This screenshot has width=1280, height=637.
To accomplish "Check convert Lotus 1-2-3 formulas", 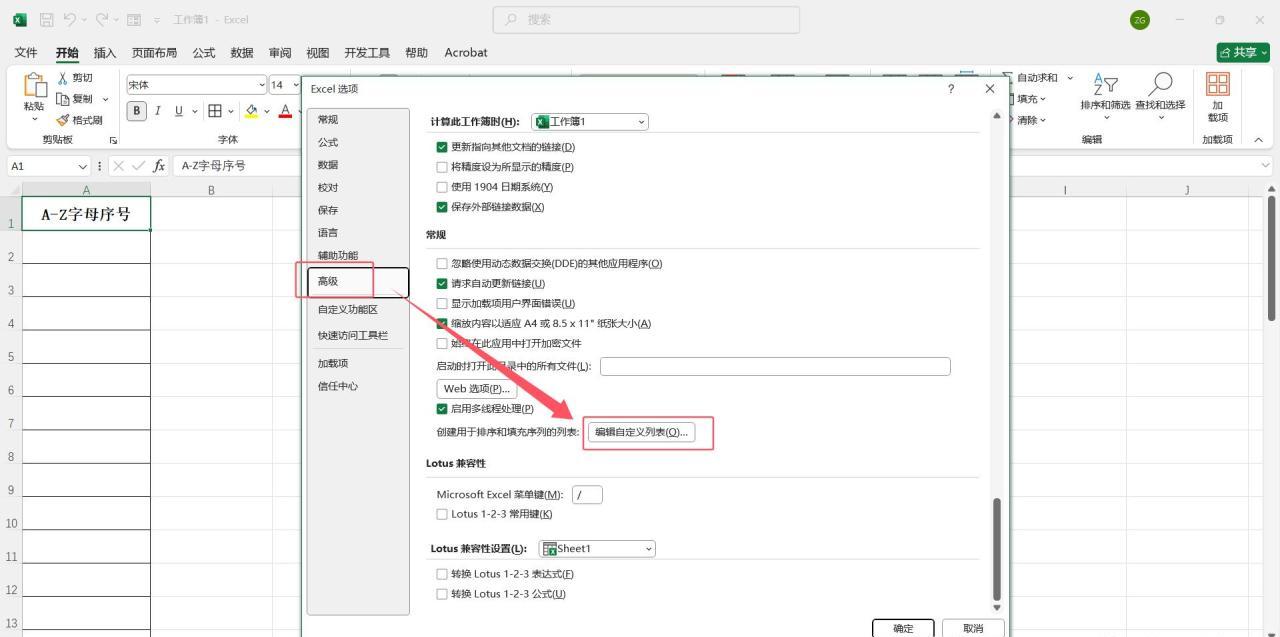I will tap(442, 594).
